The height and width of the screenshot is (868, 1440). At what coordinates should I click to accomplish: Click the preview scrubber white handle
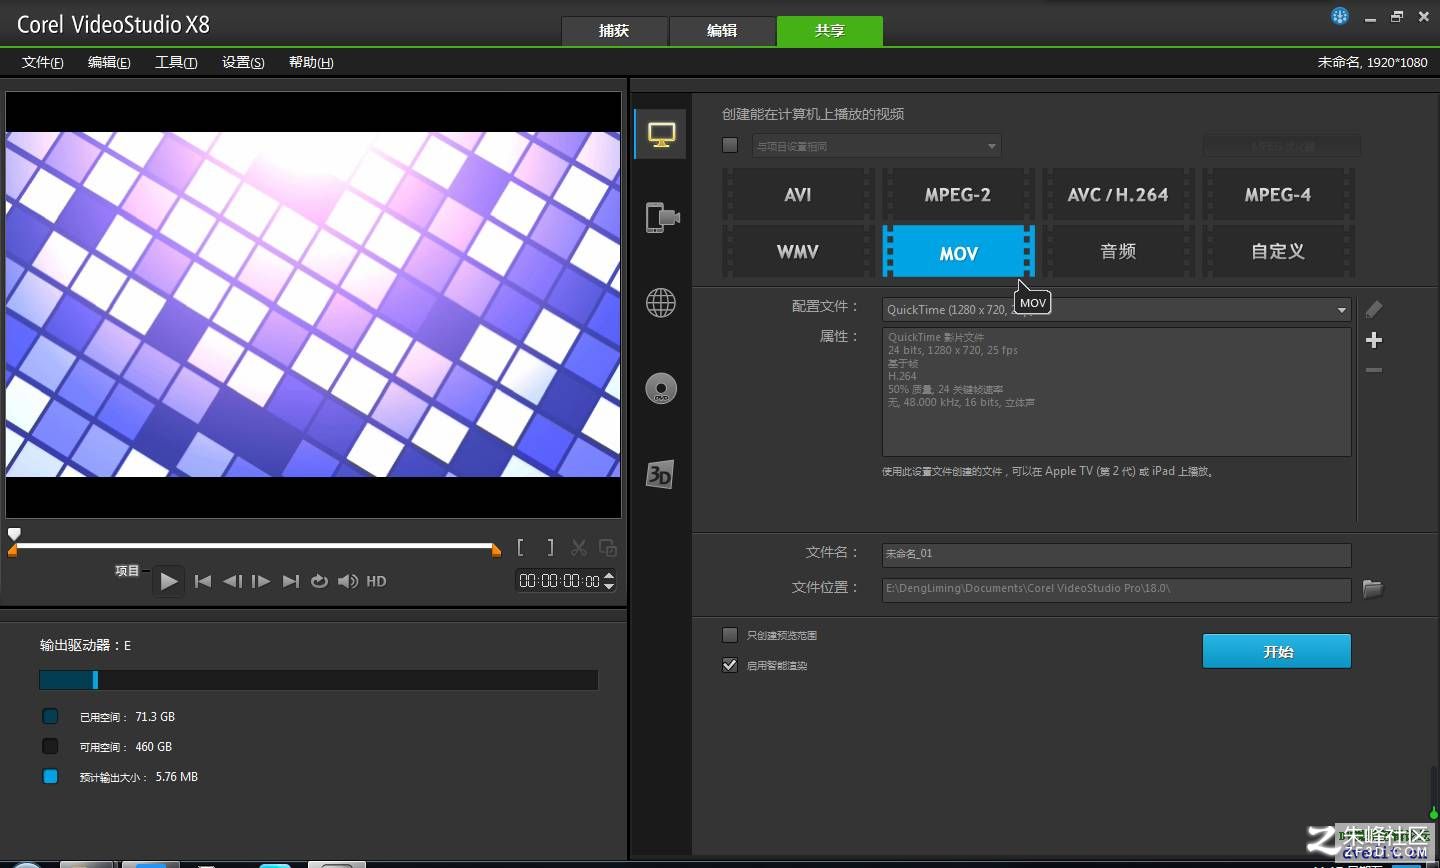coord(14,534)
